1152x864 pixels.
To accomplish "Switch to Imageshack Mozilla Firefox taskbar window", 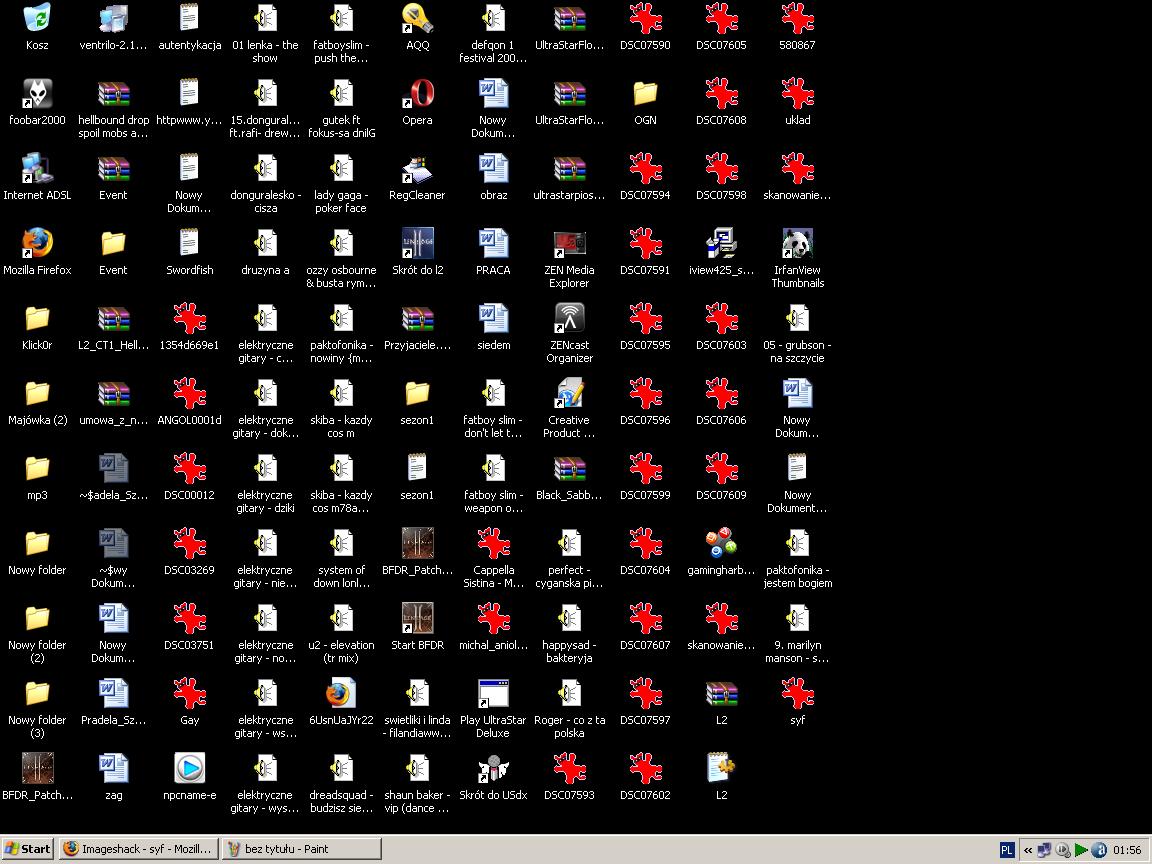I will tap(138, 849).
